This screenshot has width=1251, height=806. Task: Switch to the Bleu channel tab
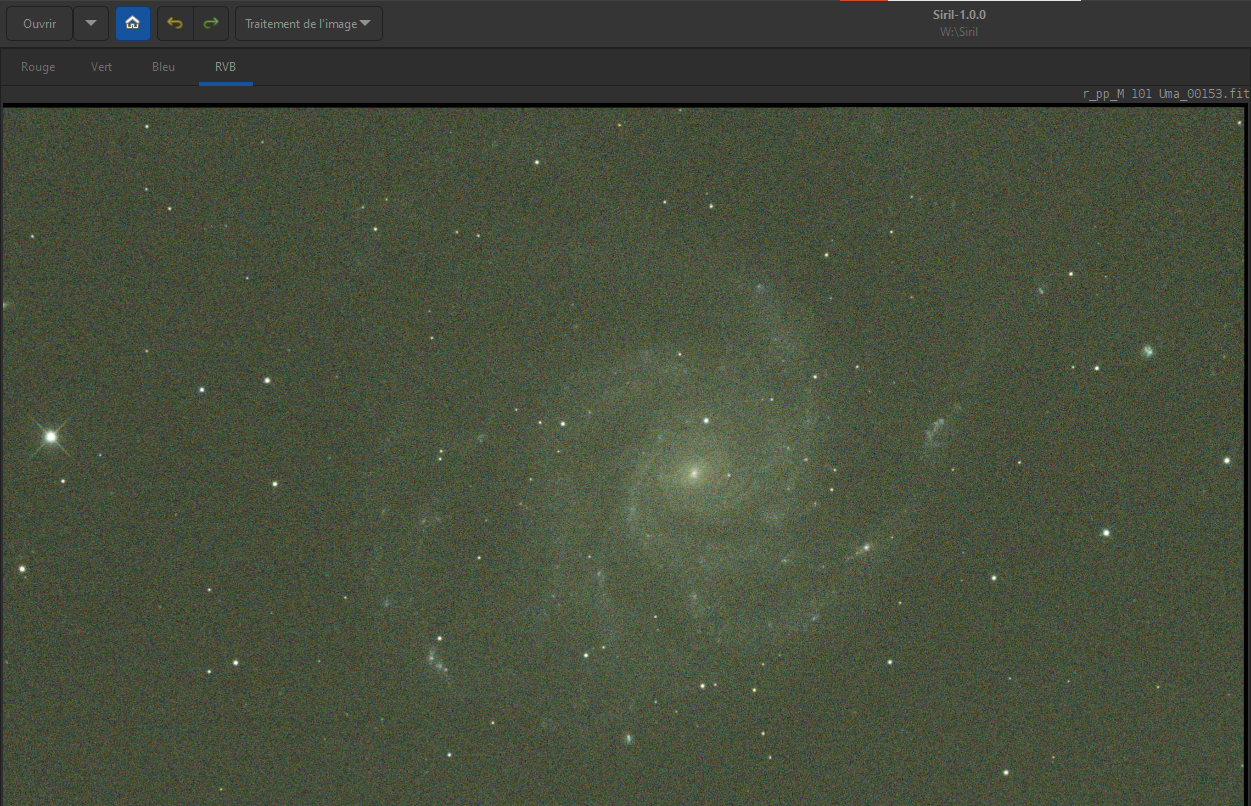pos(164,67)
